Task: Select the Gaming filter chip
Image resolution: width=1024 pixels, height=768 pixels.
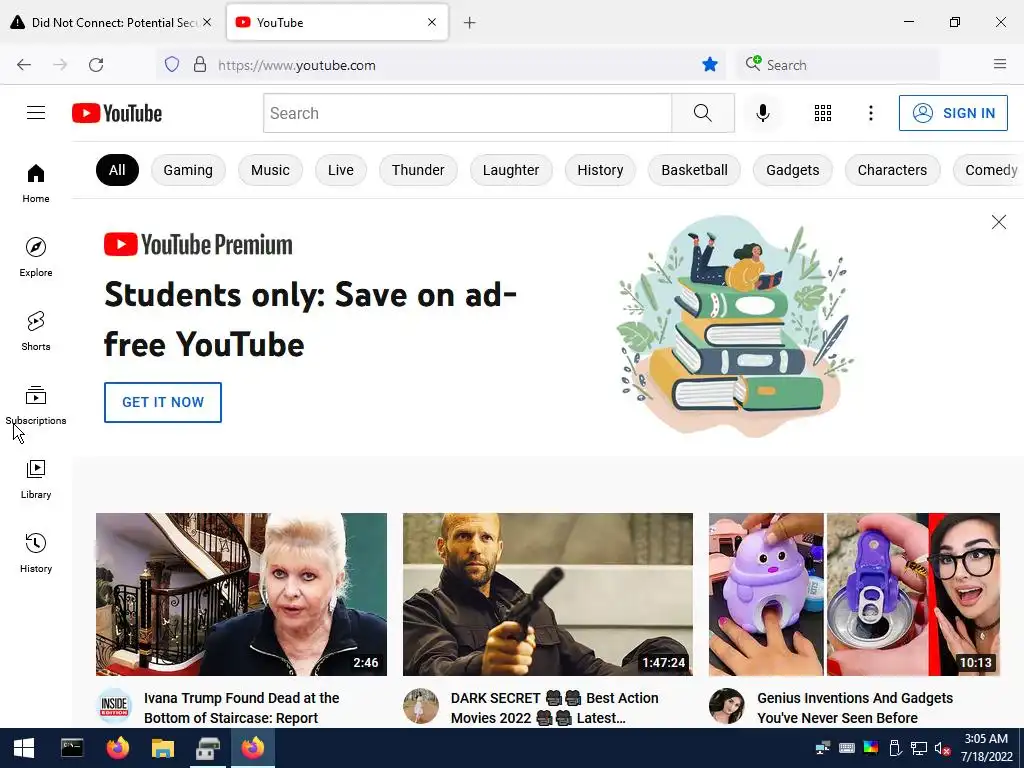Action: tap(188, 170)
